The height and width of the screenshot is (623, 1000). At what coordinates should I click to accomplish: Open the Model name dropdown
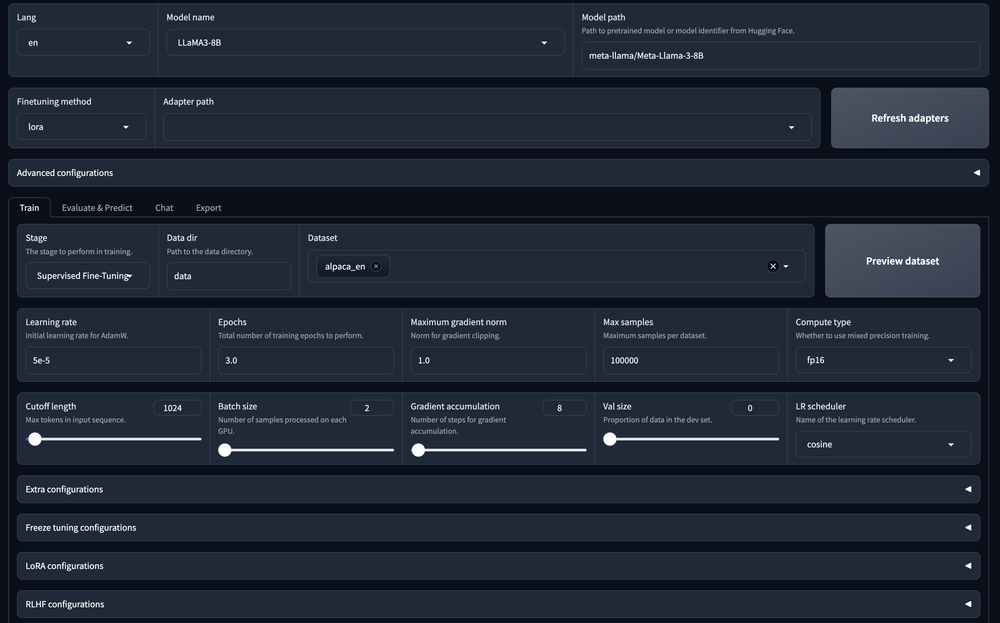tap(365, 43)
